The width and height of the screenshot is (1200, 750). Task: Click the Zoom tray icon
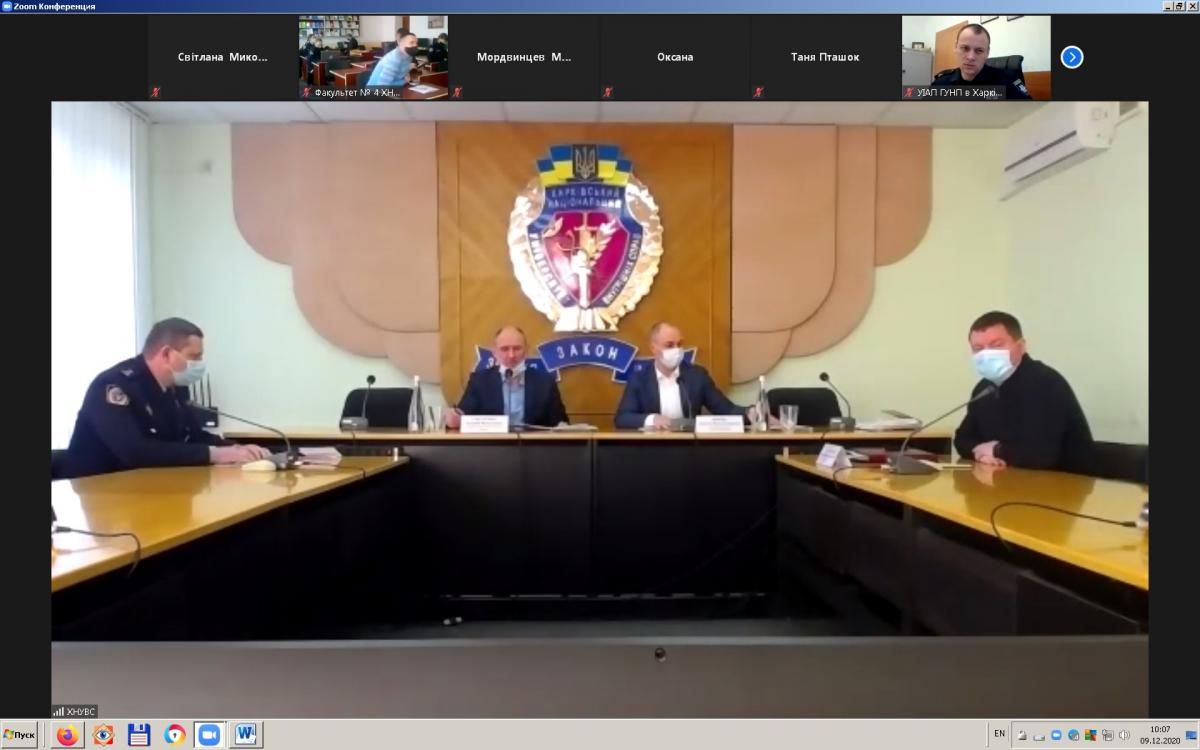tap(1056, 735)
